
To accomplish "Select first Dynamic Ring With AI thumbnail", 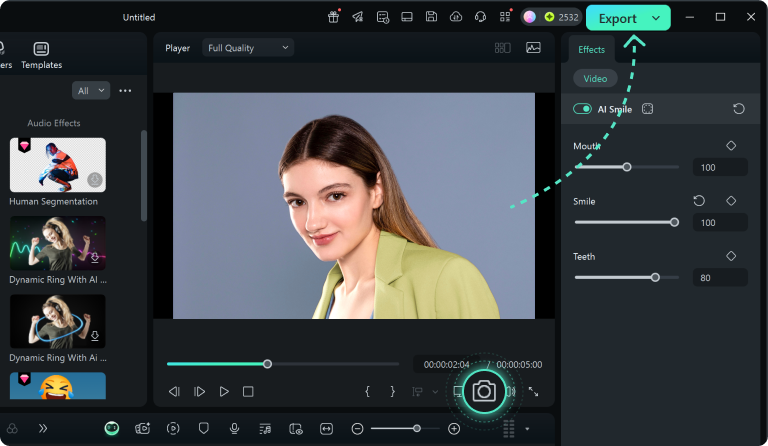I will click(58, 243).
